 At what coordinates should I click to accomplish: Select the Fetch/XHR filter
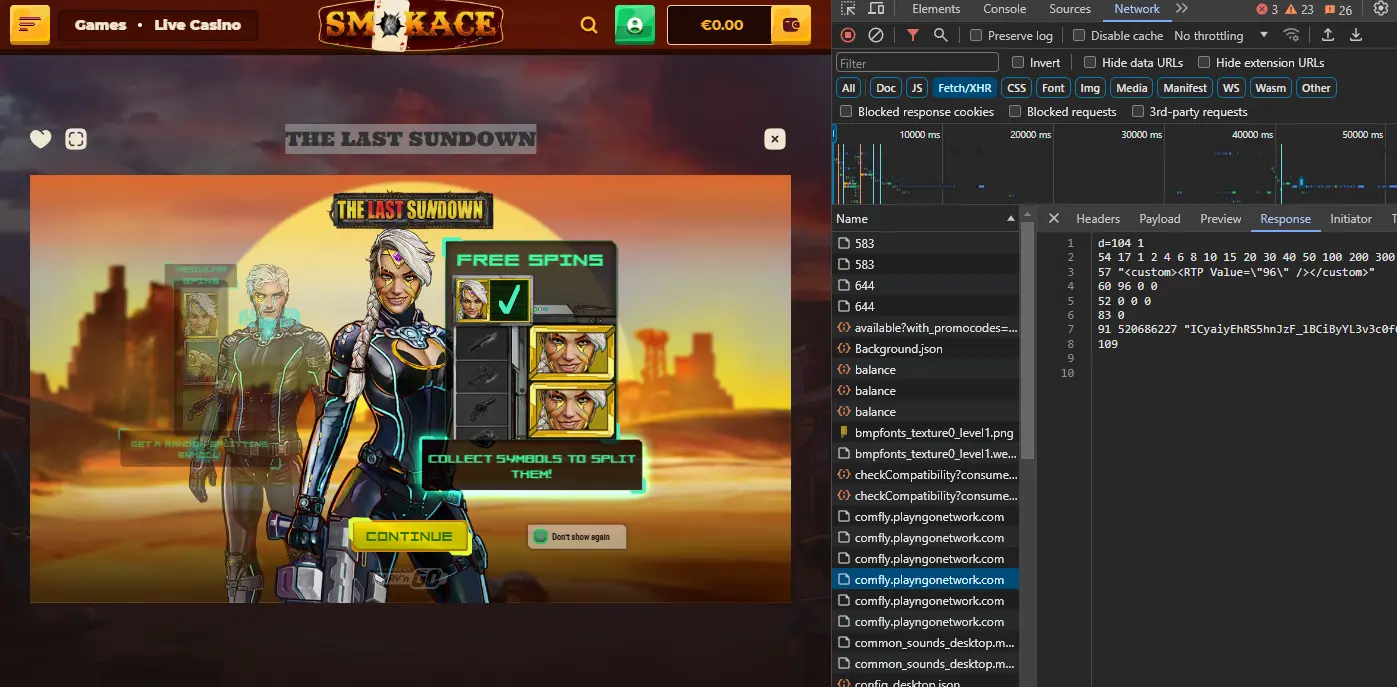click(x=965, y=88)
